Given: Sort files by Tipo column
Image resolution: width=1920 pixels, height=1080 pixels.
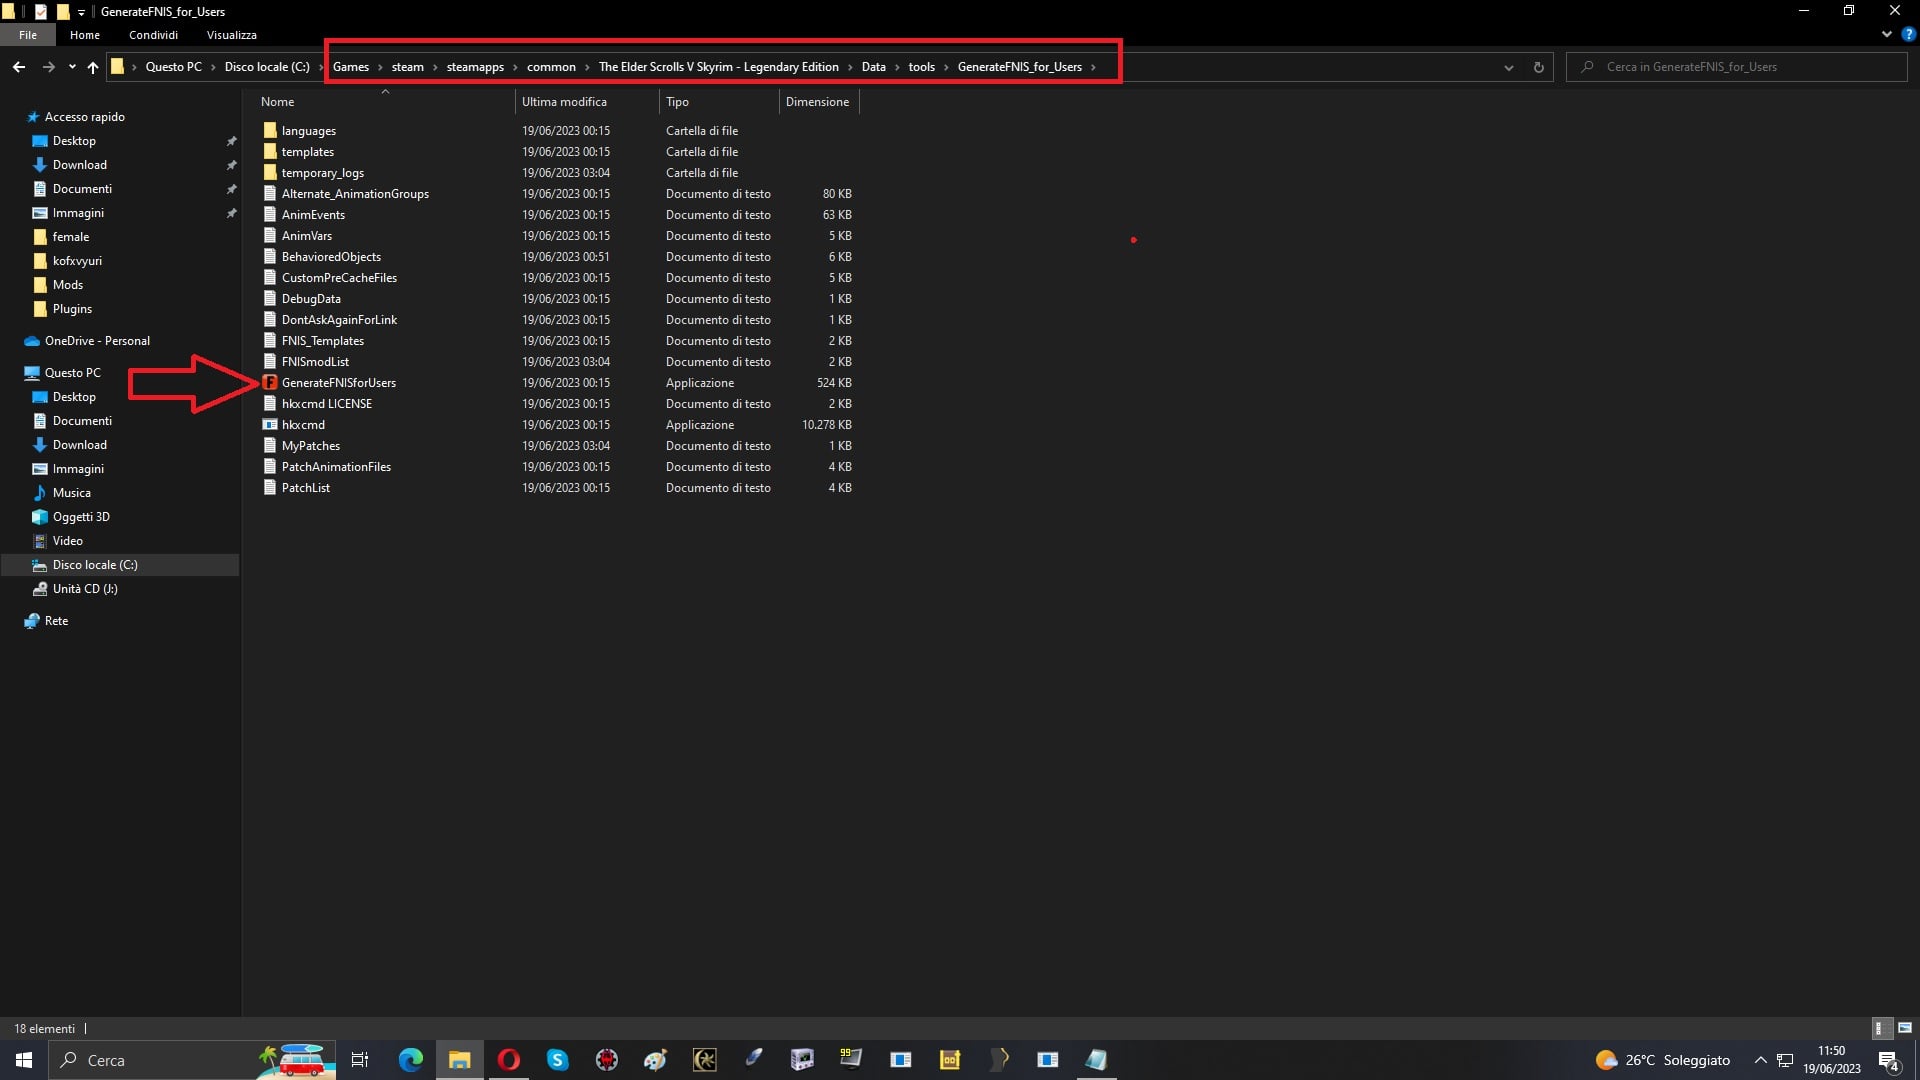Looking at the screenshot, I should (677, 102).
